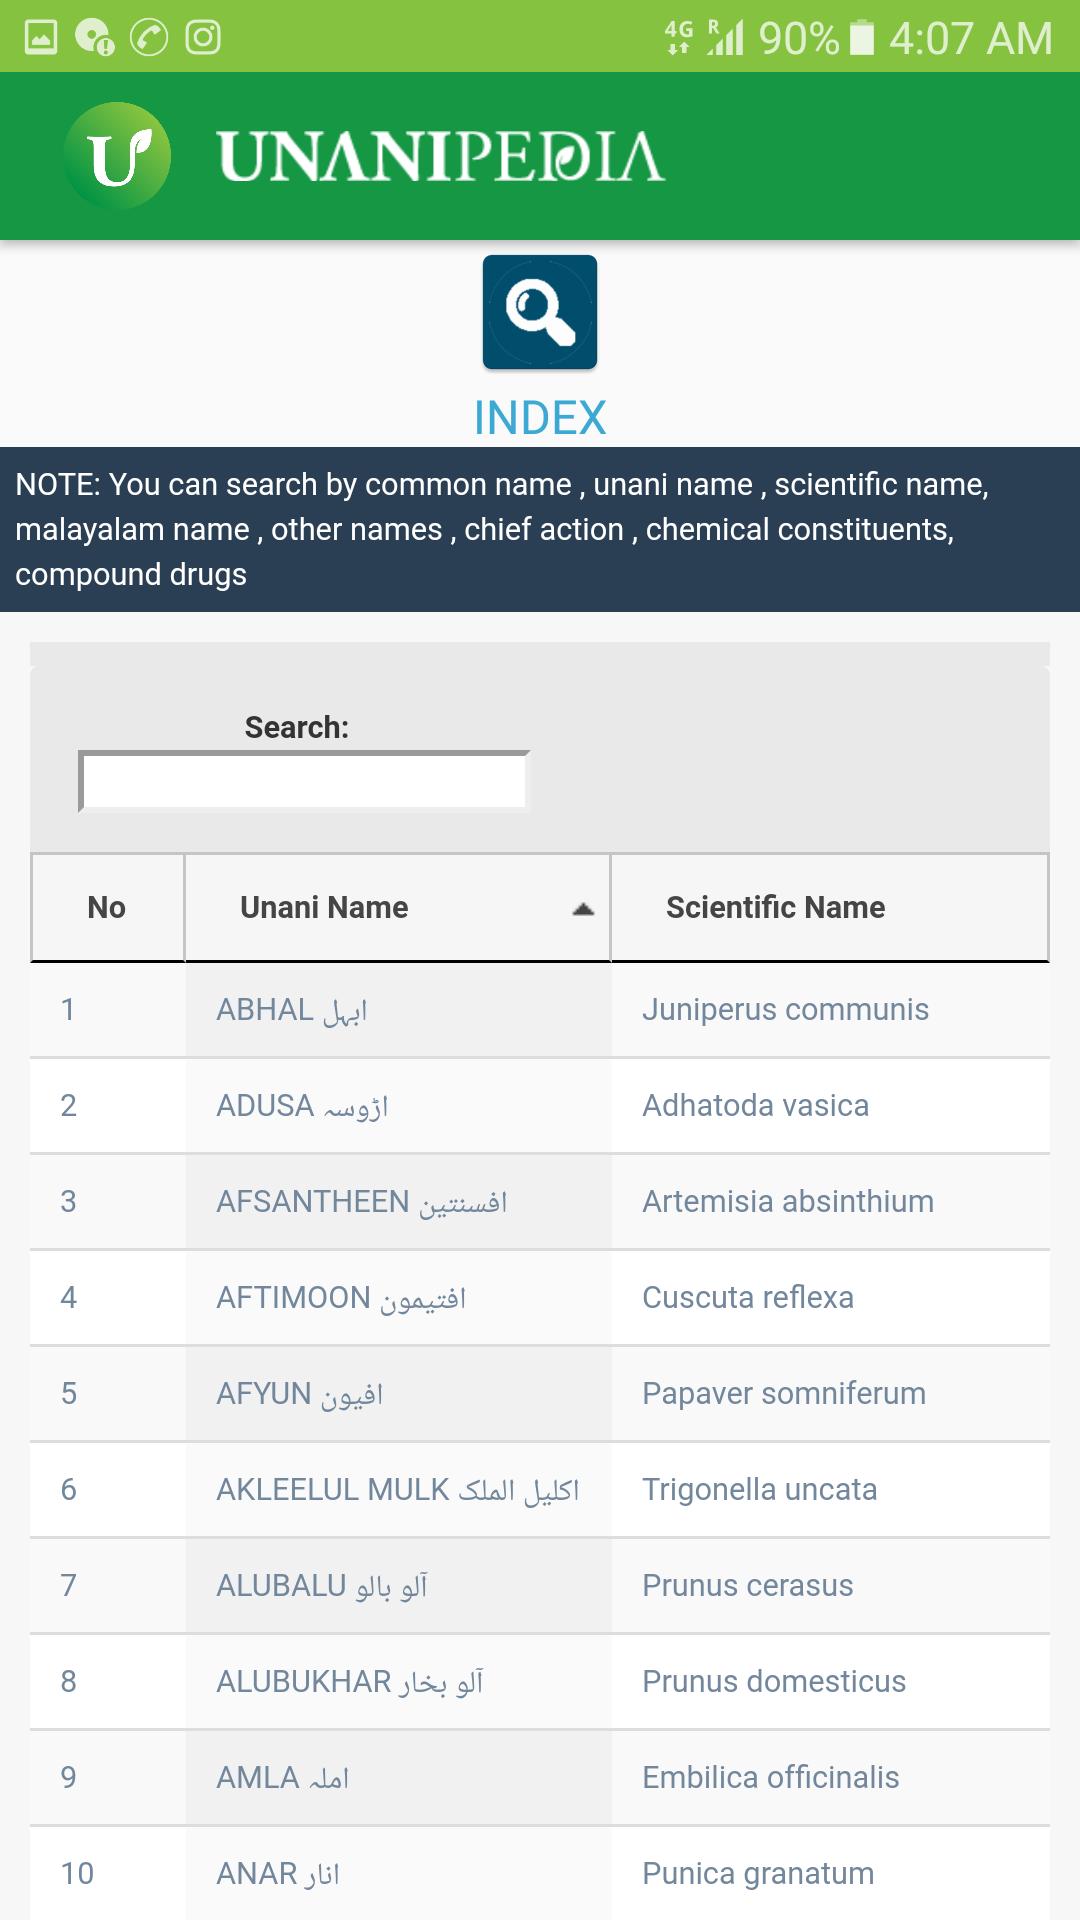Tap the chat alert notification icon
The image size is (1080, 1920).
coord(94,38)
